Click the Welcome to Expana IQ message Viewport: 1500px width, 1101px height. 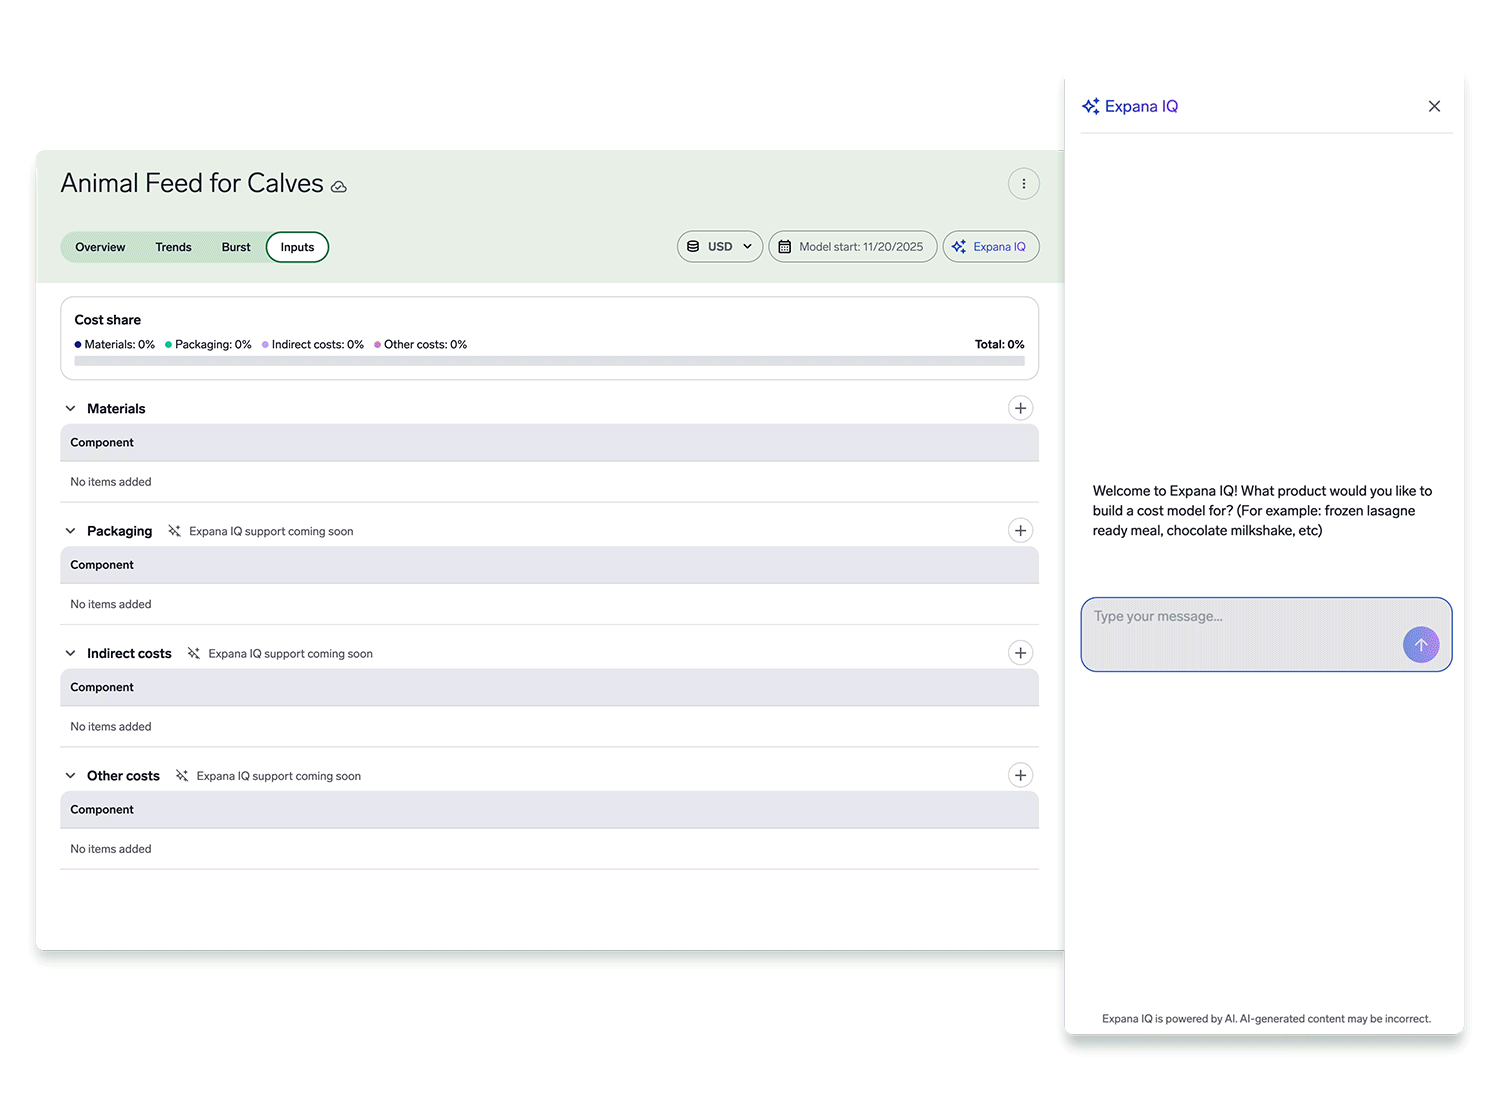(x=1262, y=511)
